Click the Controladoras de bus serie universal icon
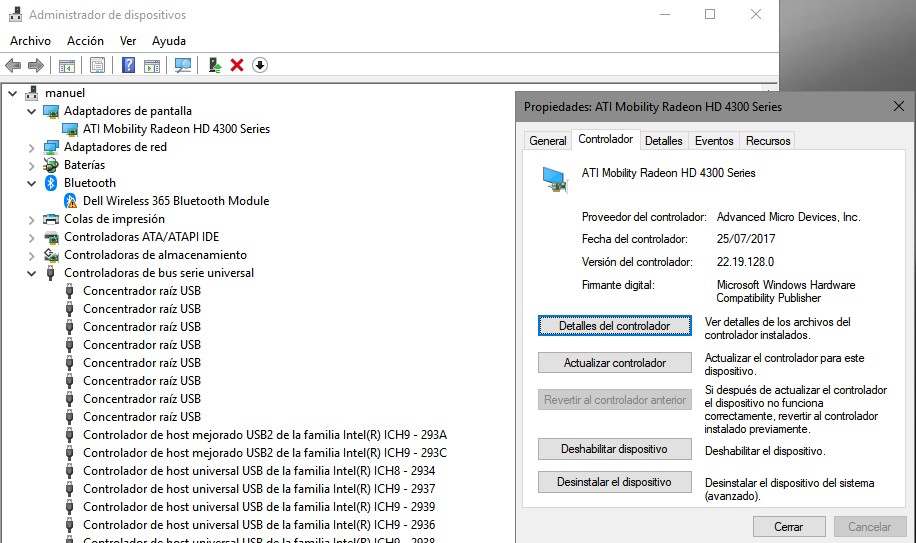916x543 pixels. point(51,273)
